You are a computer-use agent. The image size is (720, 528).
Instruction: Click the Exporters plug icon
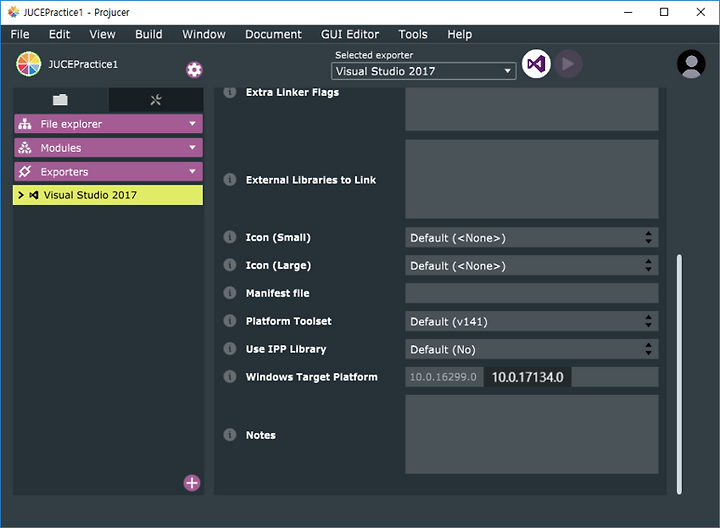(25, 172)
